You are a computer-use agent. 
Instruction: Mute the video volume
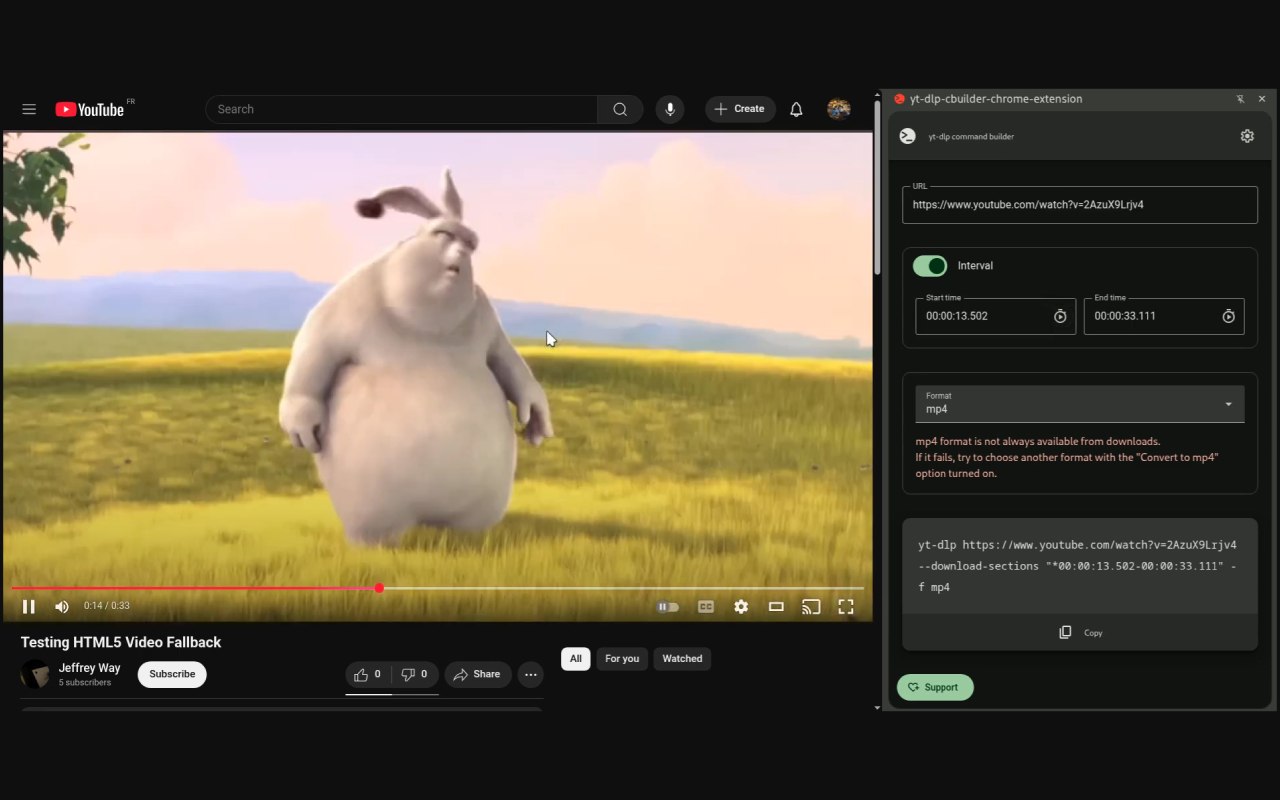tap(61, 606)
